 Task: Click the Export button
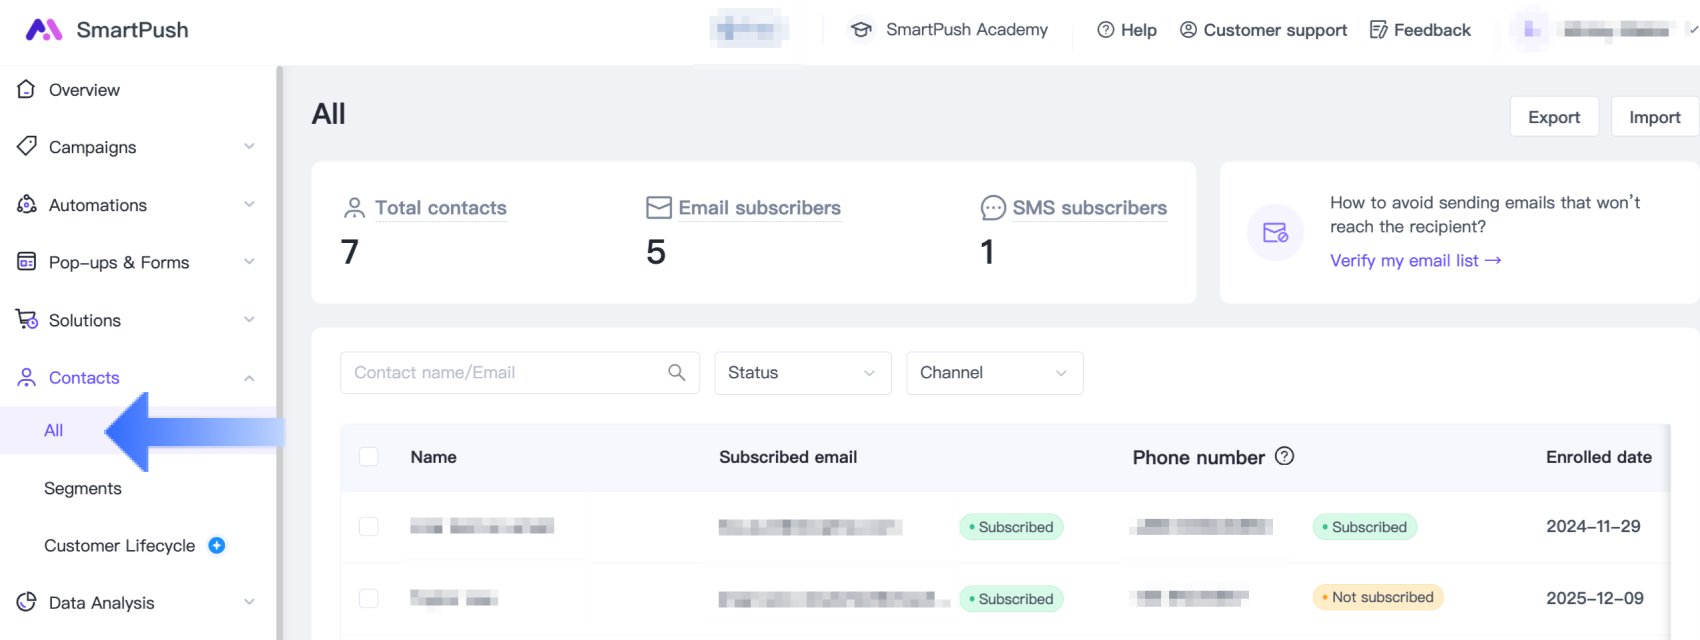tap(1554, 117)
